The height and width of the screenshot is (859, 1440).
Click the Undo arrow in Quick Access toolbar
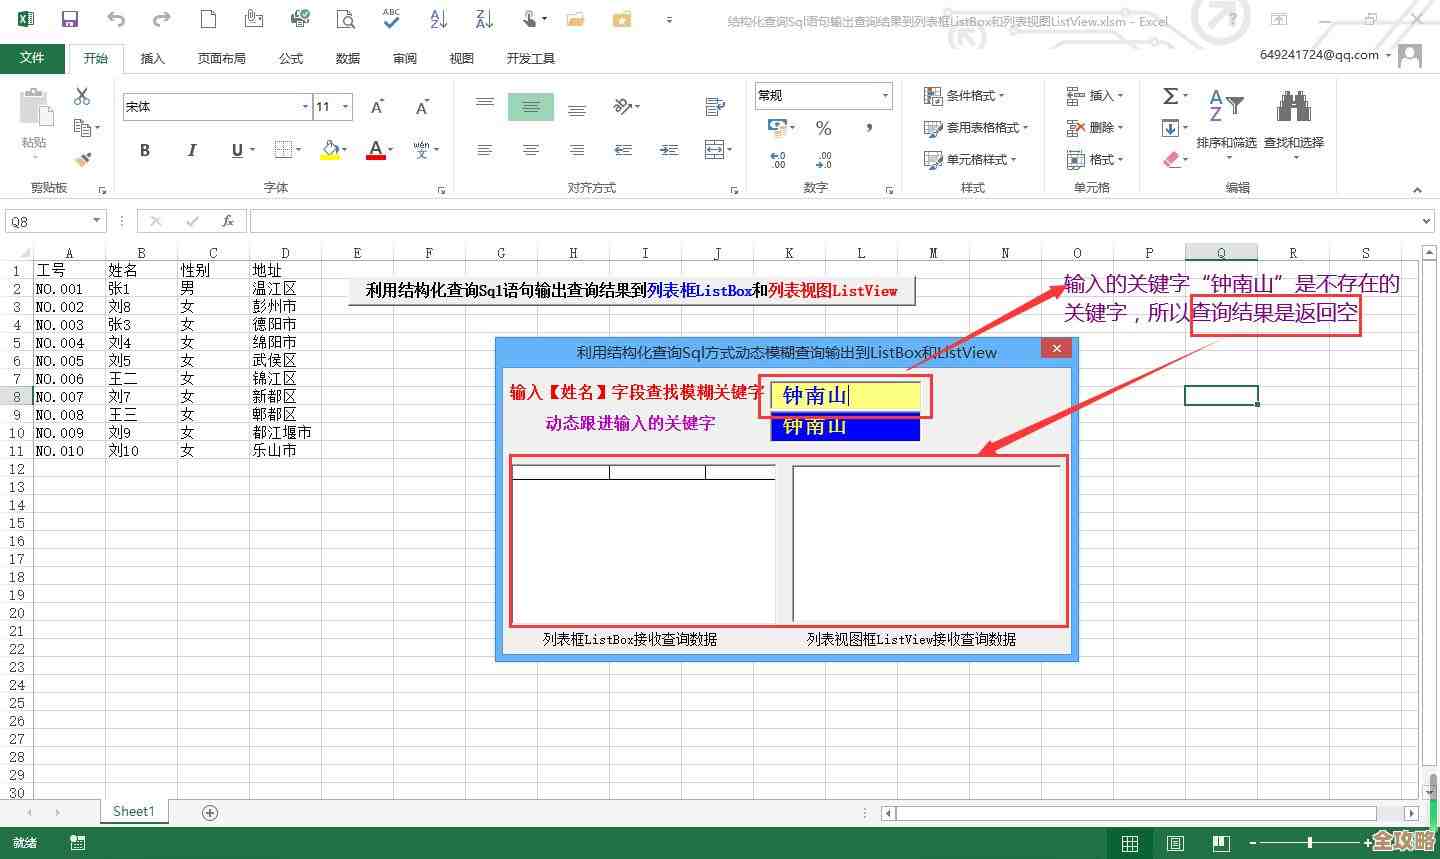tap(116, 17)
